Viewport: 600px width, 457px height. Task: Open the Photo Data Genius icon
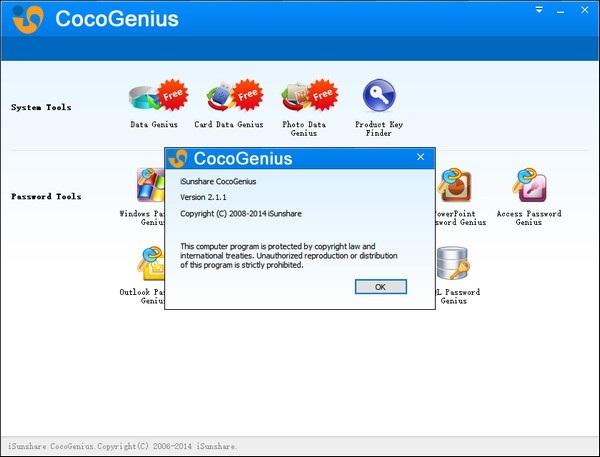click(309, 96)
